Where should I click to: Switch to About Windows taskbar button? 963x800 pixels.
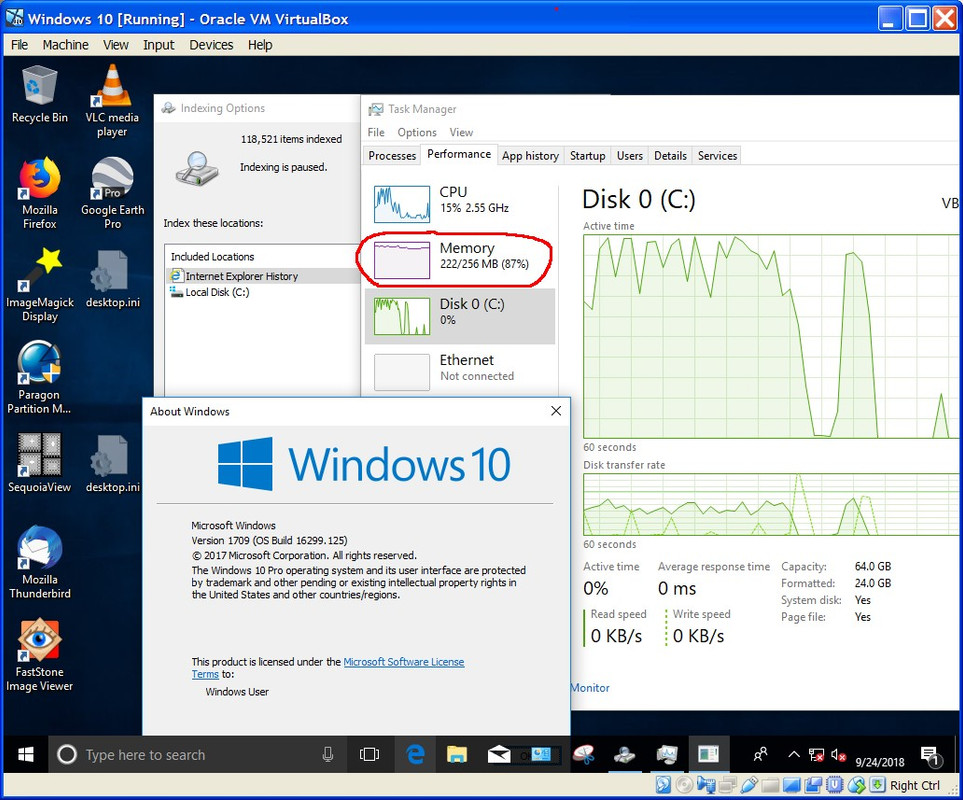pos(708,755)
